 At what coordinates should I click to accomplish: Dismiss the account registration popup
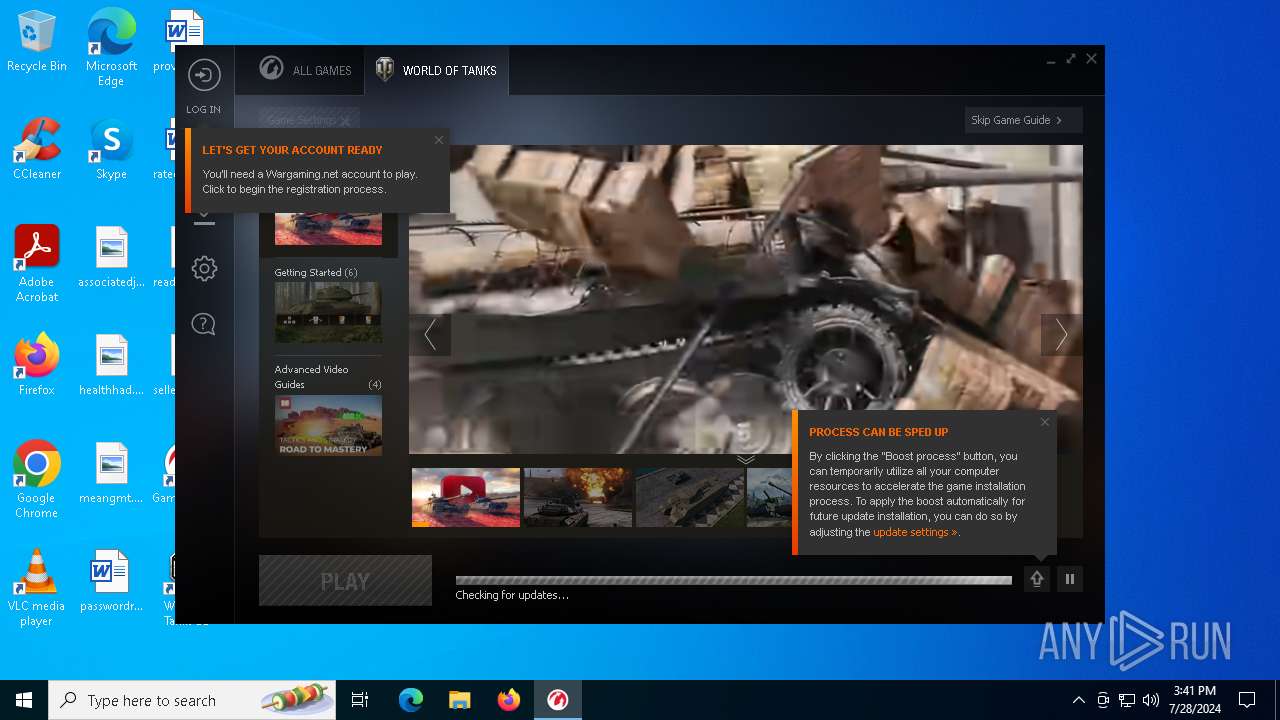(x=439, y=140)
